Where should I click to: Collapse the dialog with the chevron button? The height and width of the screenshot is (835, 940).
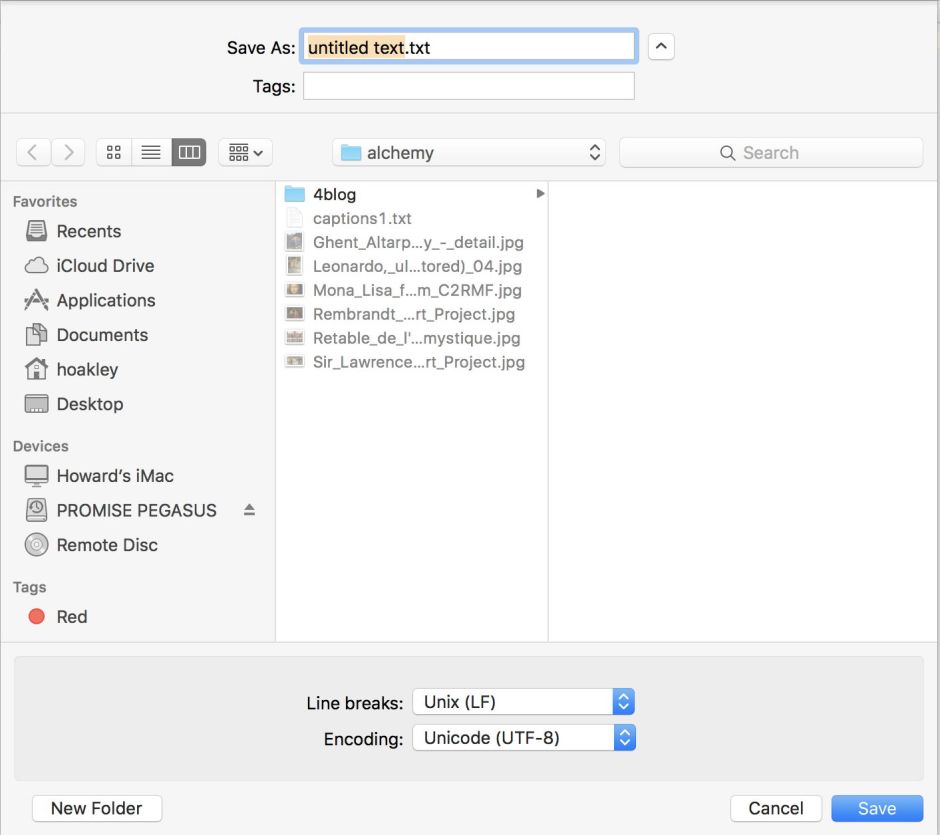661,47
